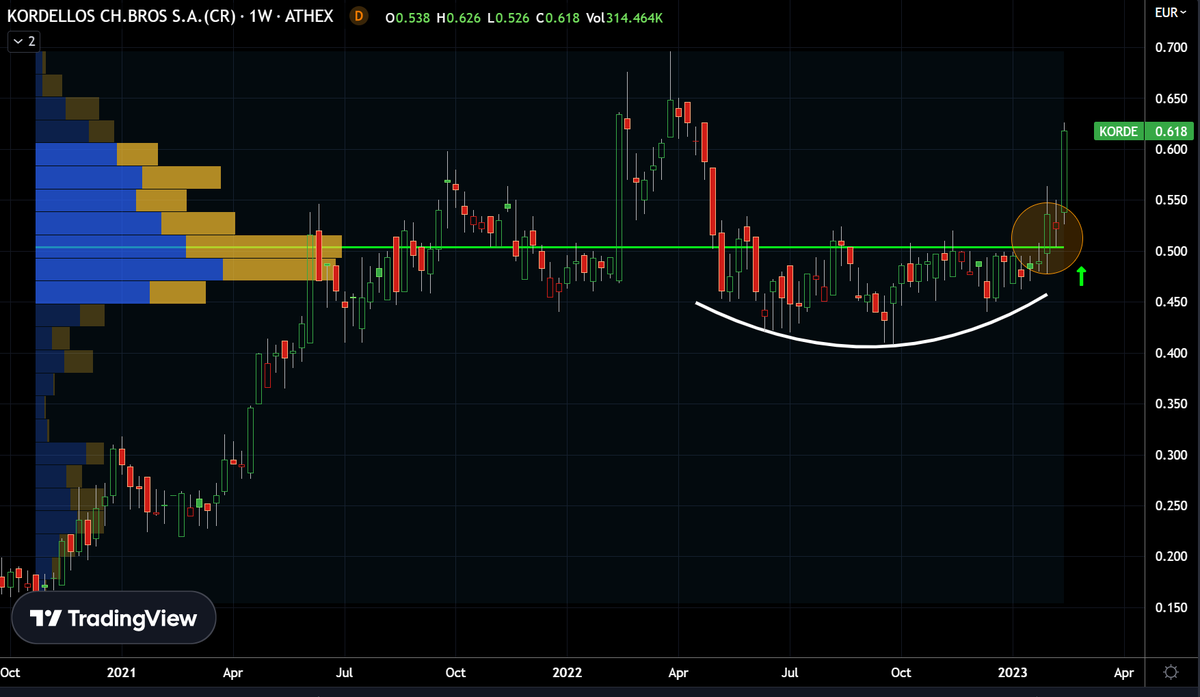Click the 0.500 price axis label
Screen dimensions: 1200x697
pyautogui.click(x=1170, y=251)
